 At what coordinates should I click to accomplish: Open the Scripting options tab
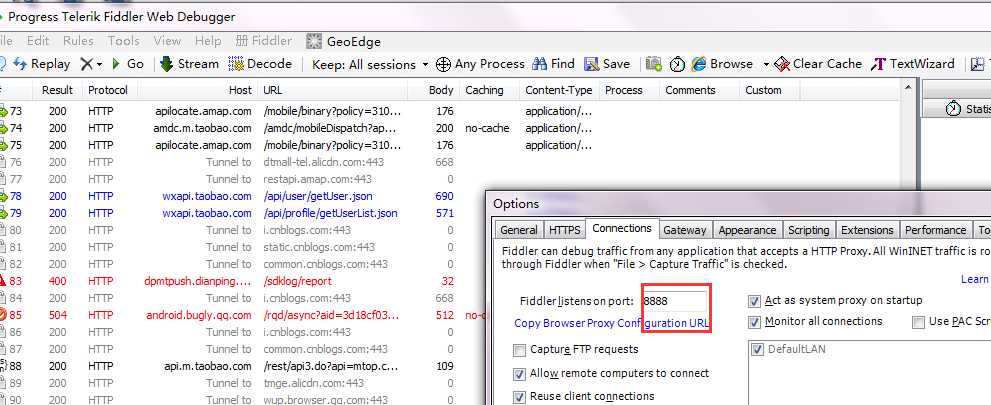[x=808, y=230]
